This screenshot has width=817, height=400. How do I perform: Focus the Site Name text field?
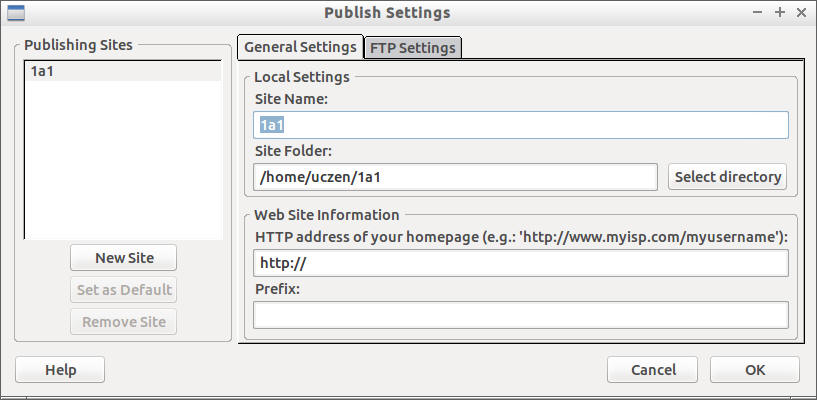tap(520, 125)
